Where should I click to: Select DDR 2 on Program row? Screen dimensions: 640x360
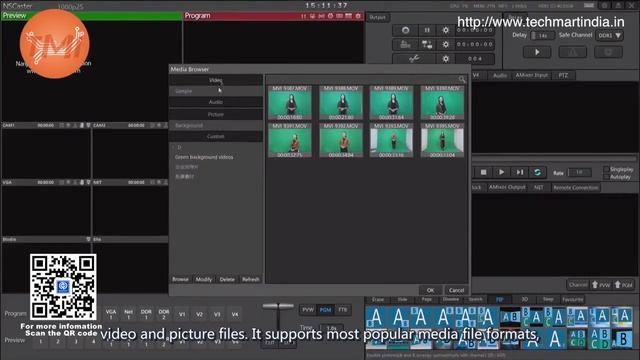click(x=164, y=314)
